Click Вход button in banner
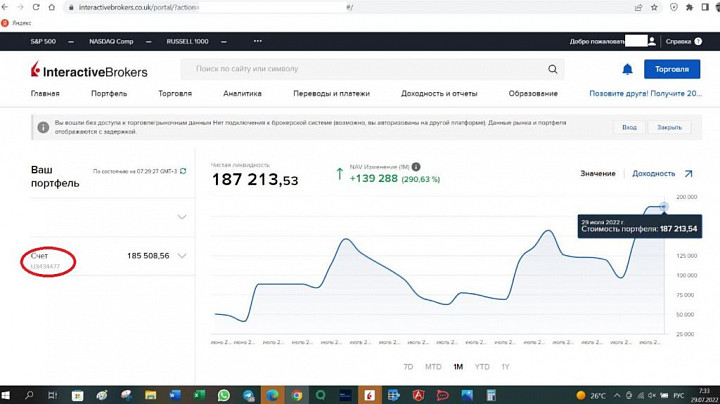 629,127
